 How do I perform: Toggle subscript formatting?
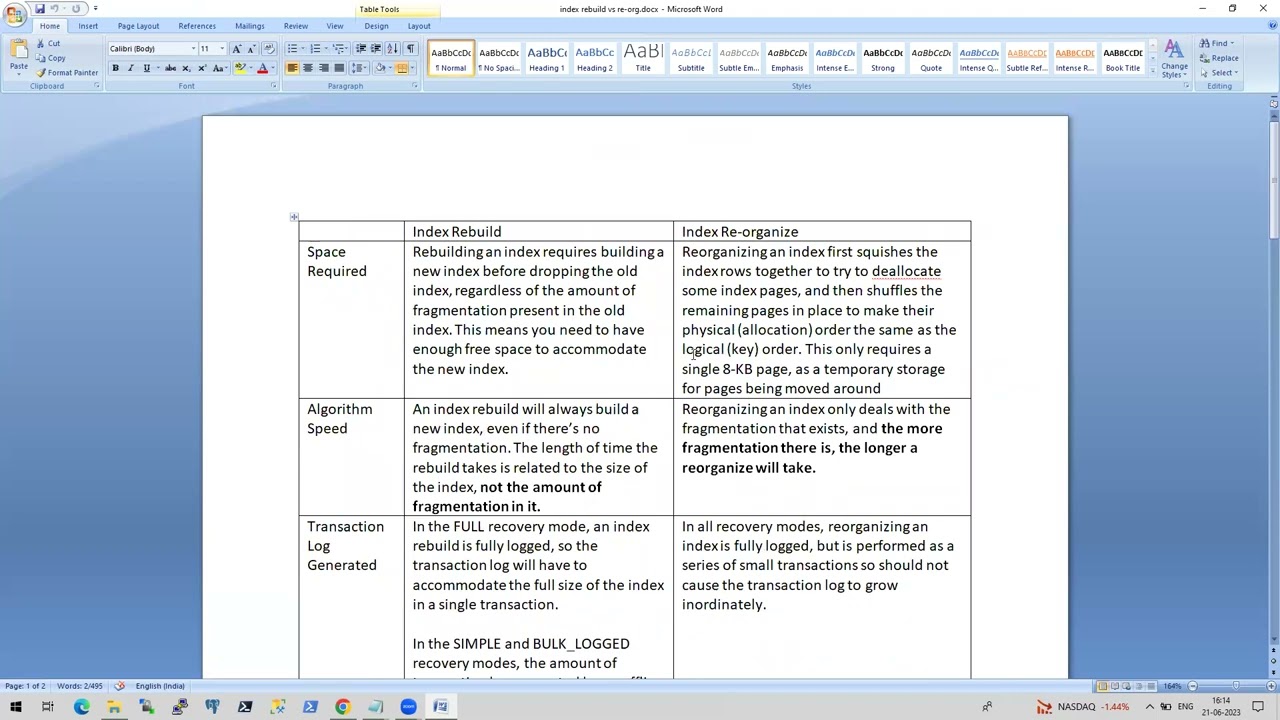click(186, 68)
